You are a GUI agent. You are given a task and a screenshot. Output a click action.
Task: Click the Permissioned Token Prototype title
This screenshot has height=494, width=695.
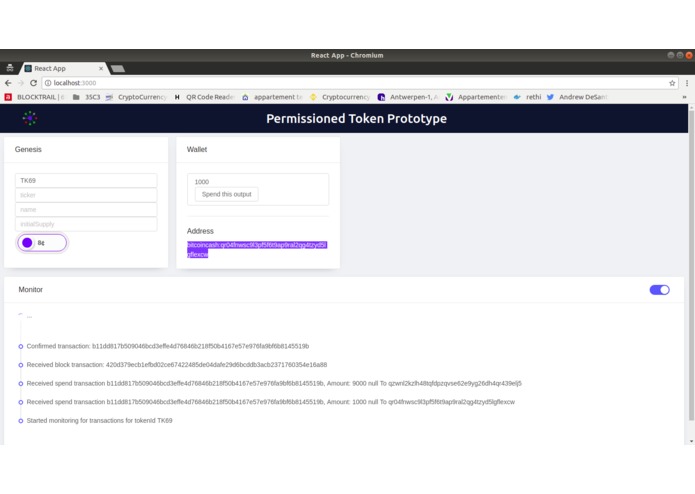(356, 118)
